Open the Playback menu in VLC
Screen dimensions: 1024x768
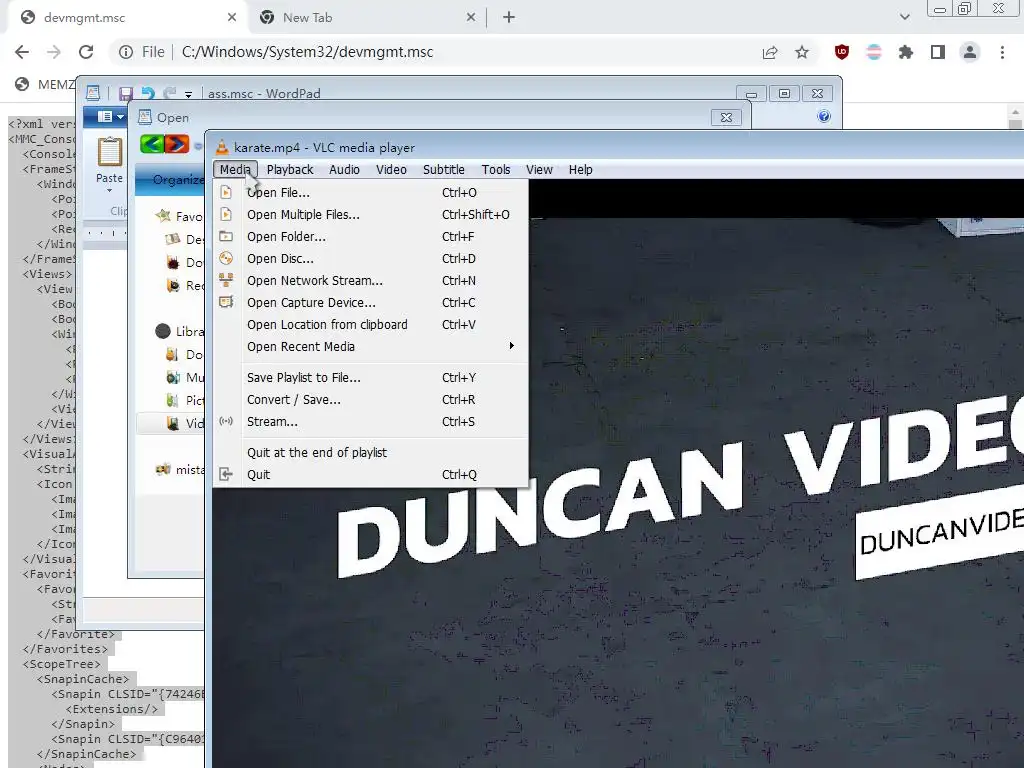[x=290, y=169]
